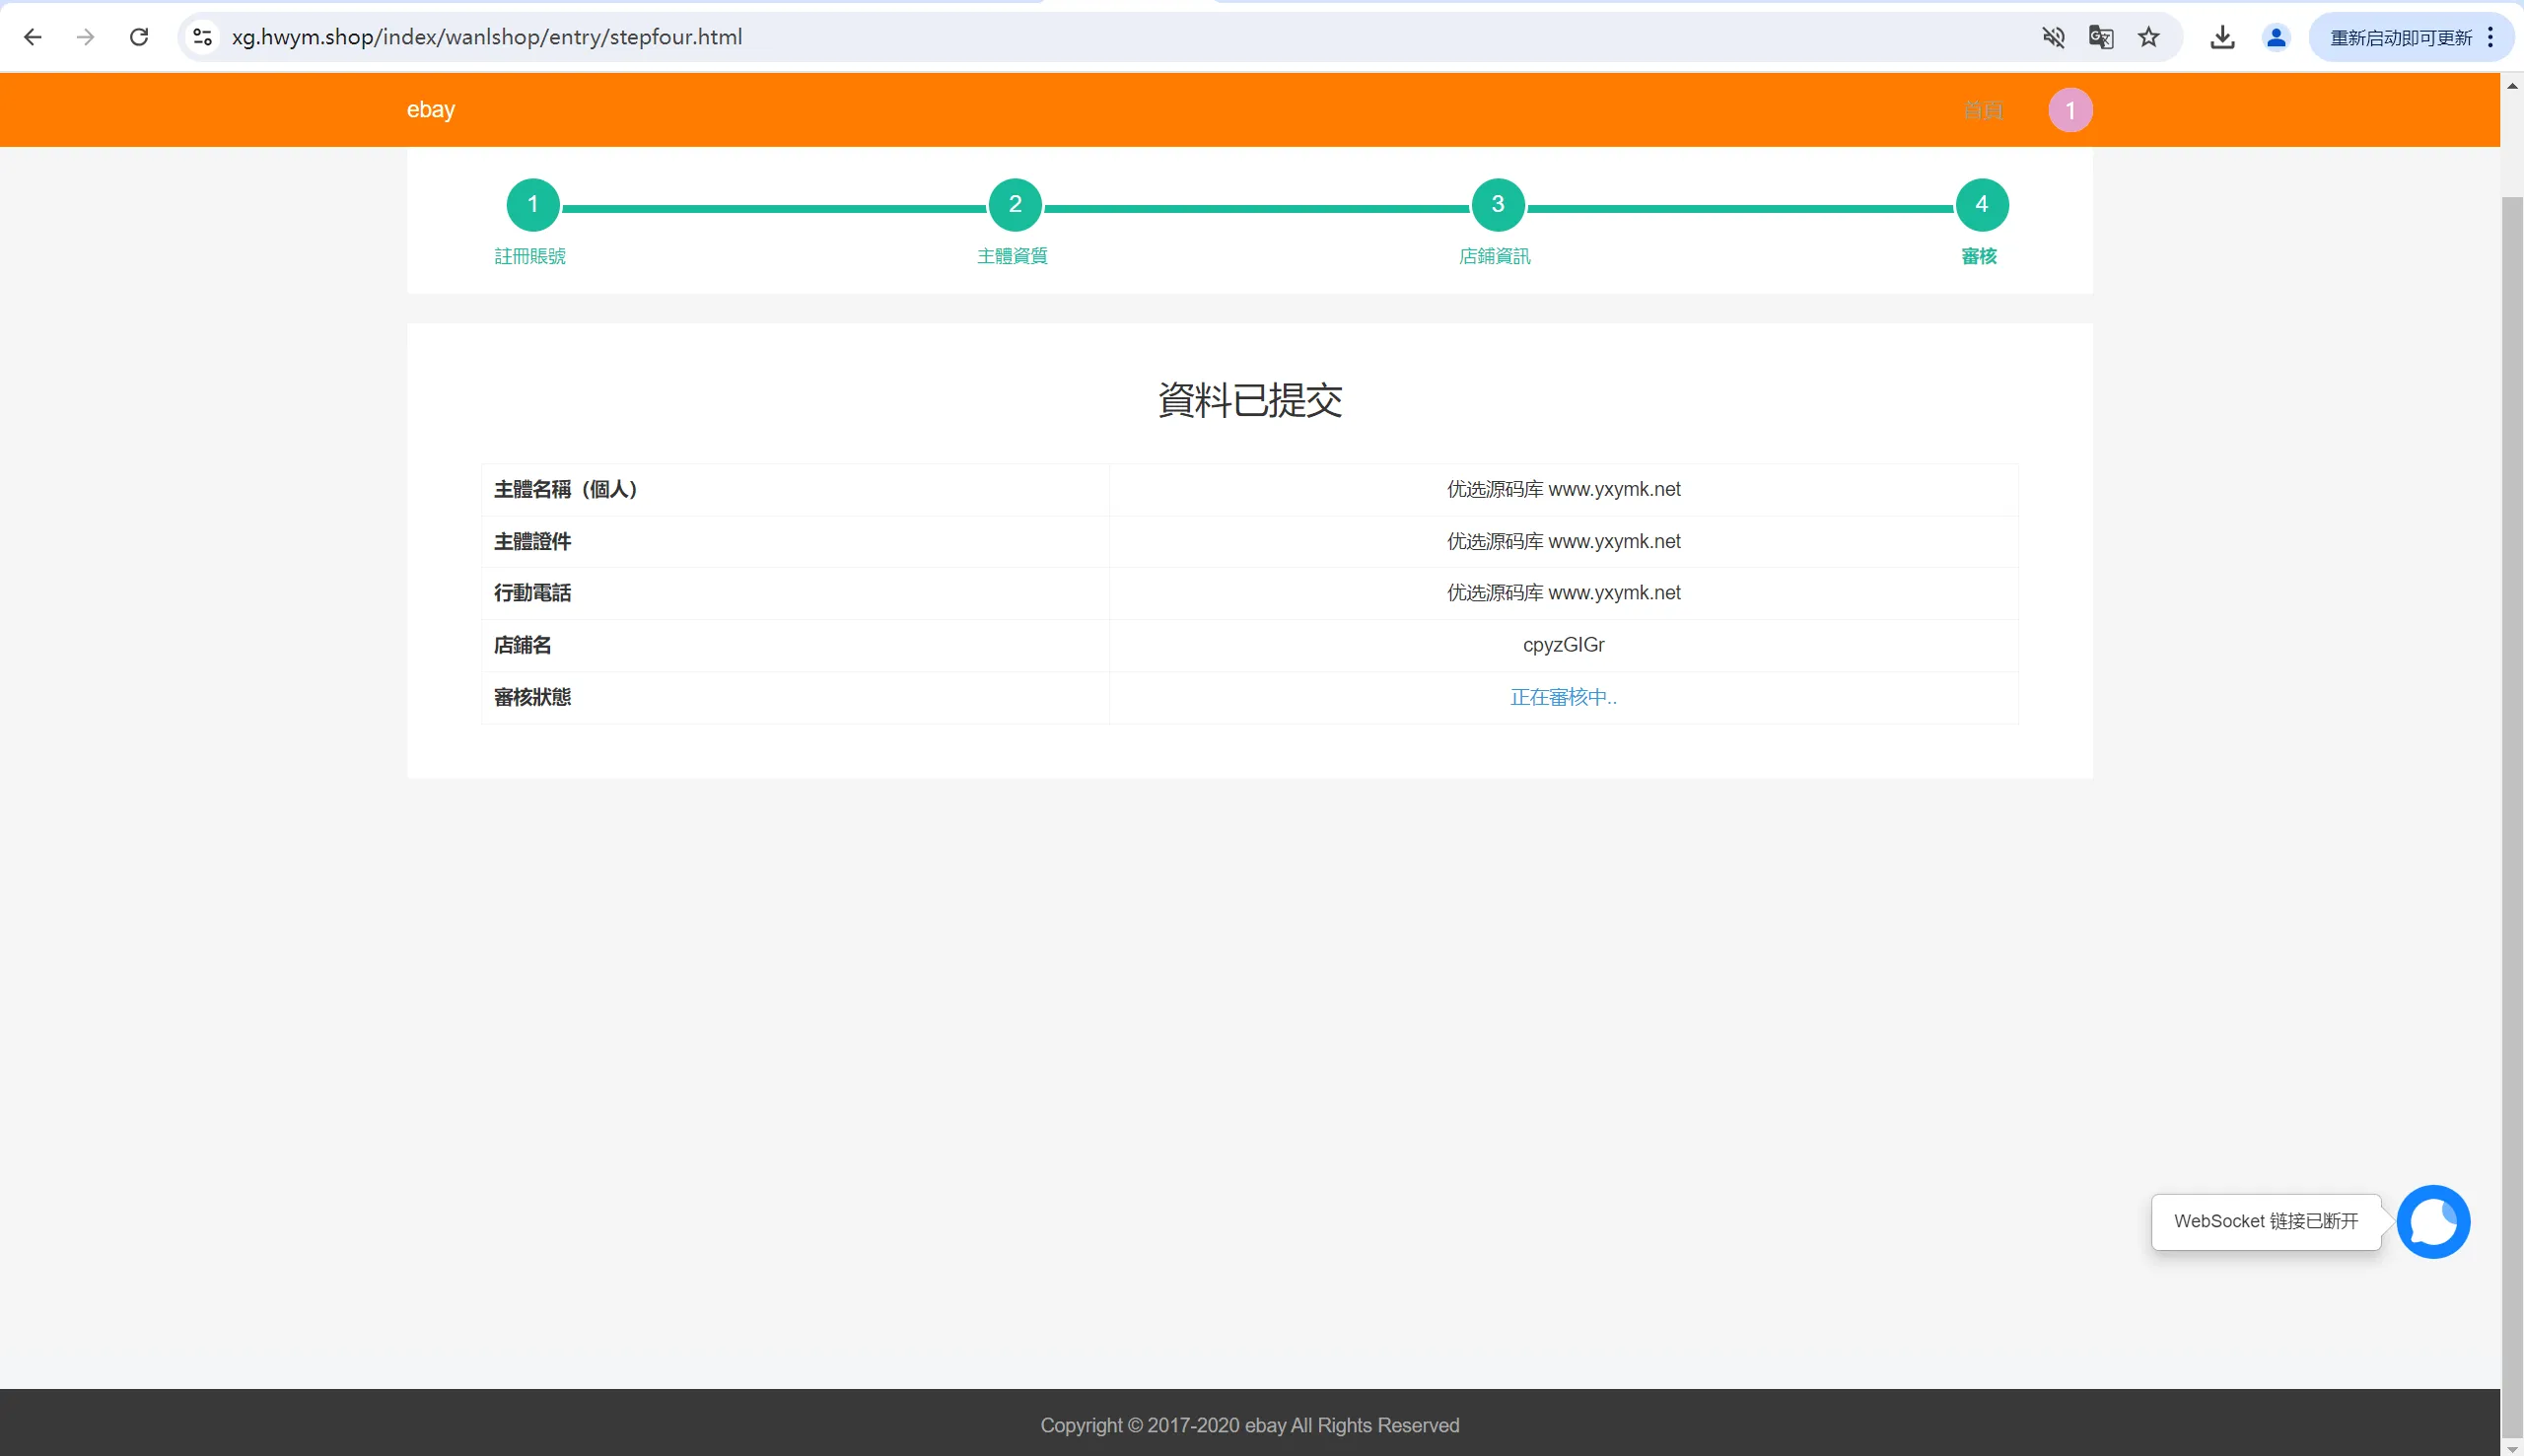Bookmark this page with the star icon

coord(2149,37)
